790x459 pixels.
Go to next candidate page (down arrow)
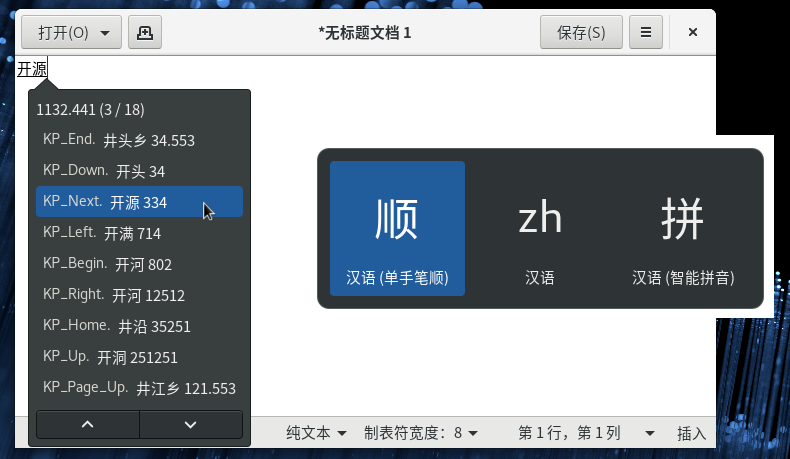(190, 425)
